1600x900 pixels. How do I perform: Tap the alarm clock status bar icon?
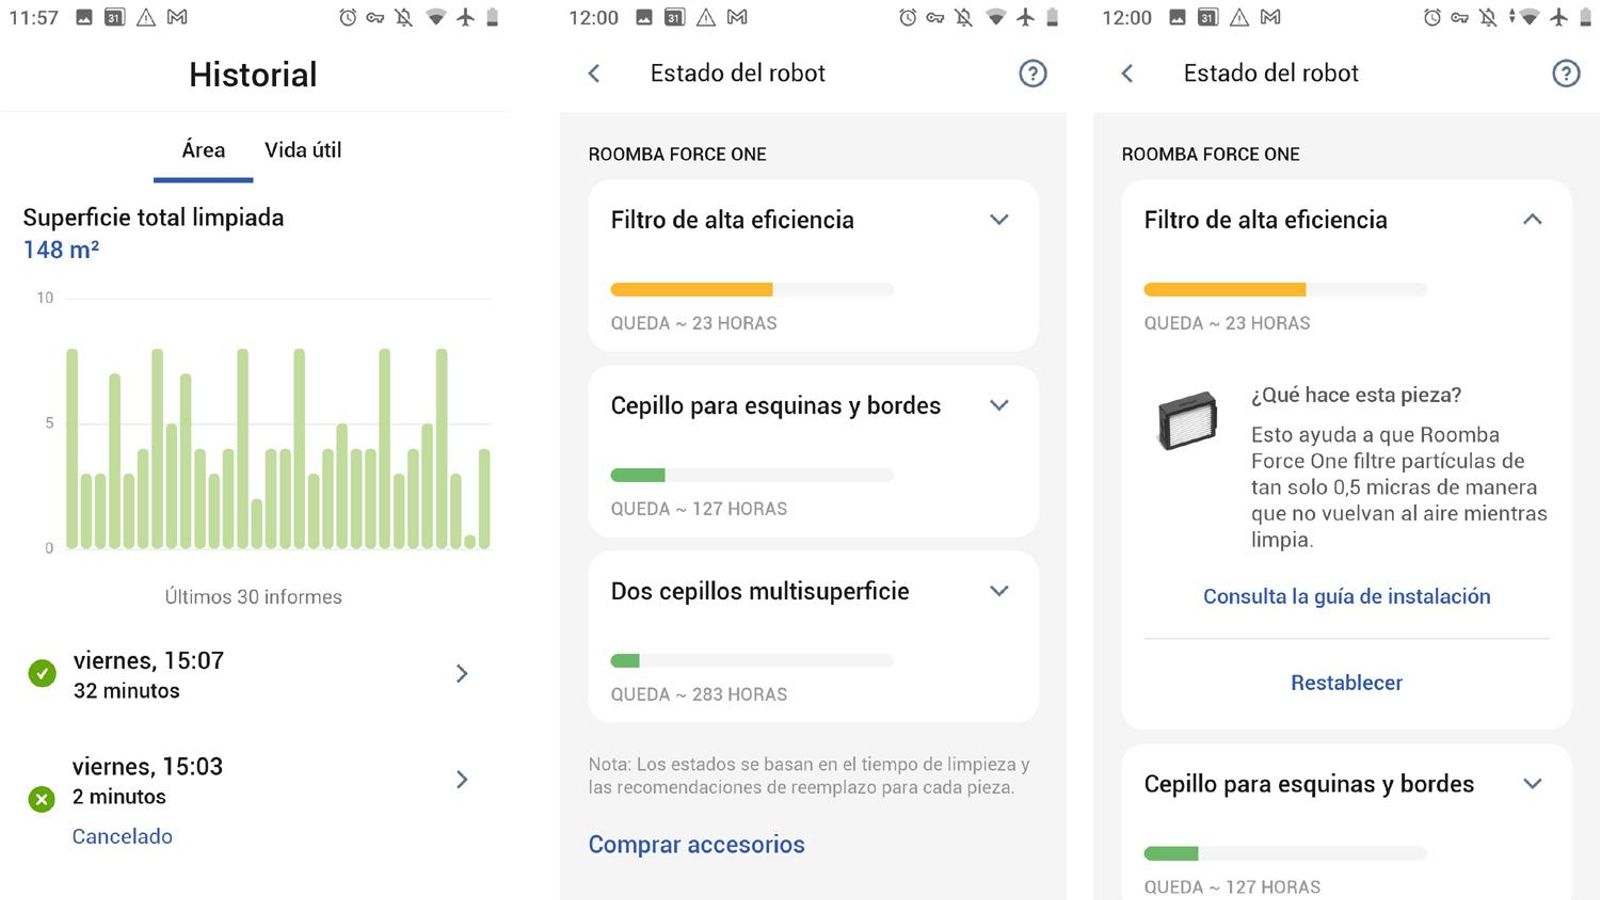click(906, 16)
